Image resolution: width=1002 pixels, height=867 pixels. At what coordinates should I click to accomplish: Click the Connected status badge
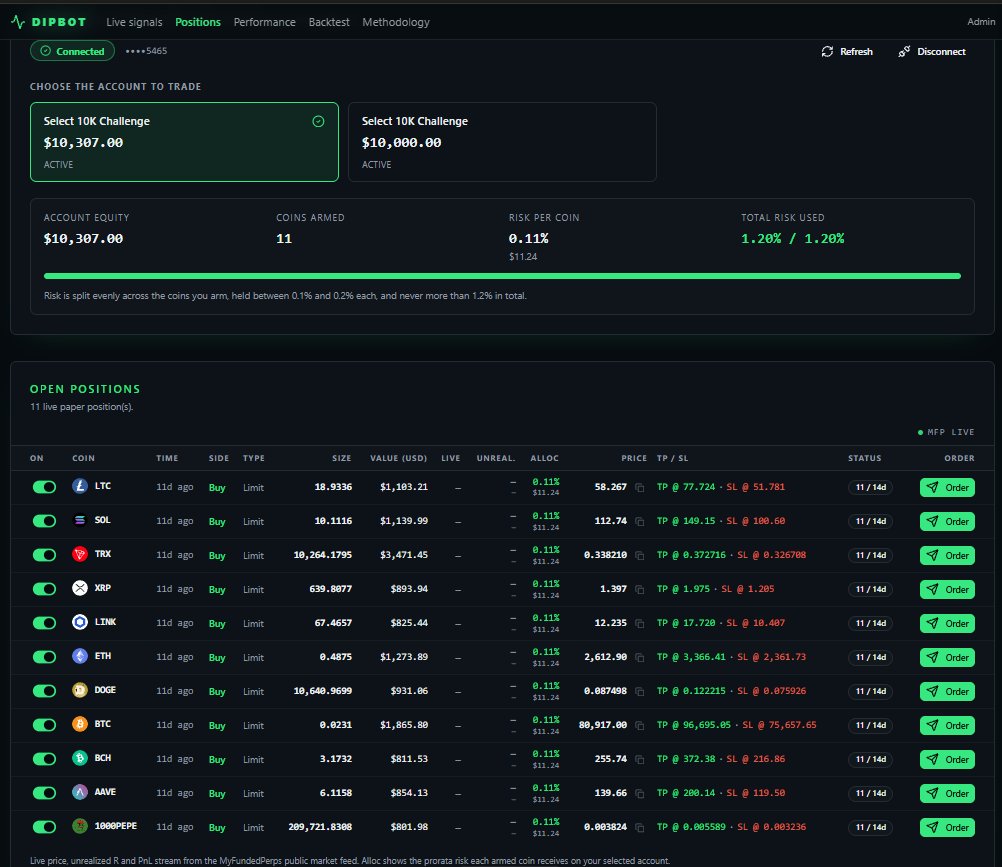(72, 51)
